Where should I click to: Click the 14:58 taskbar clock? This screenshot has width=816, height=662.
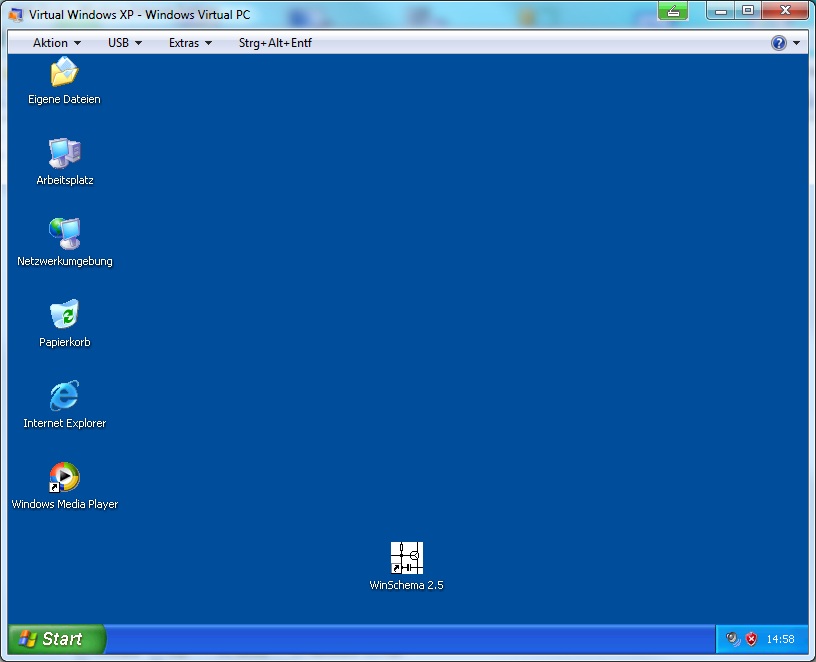780,639
